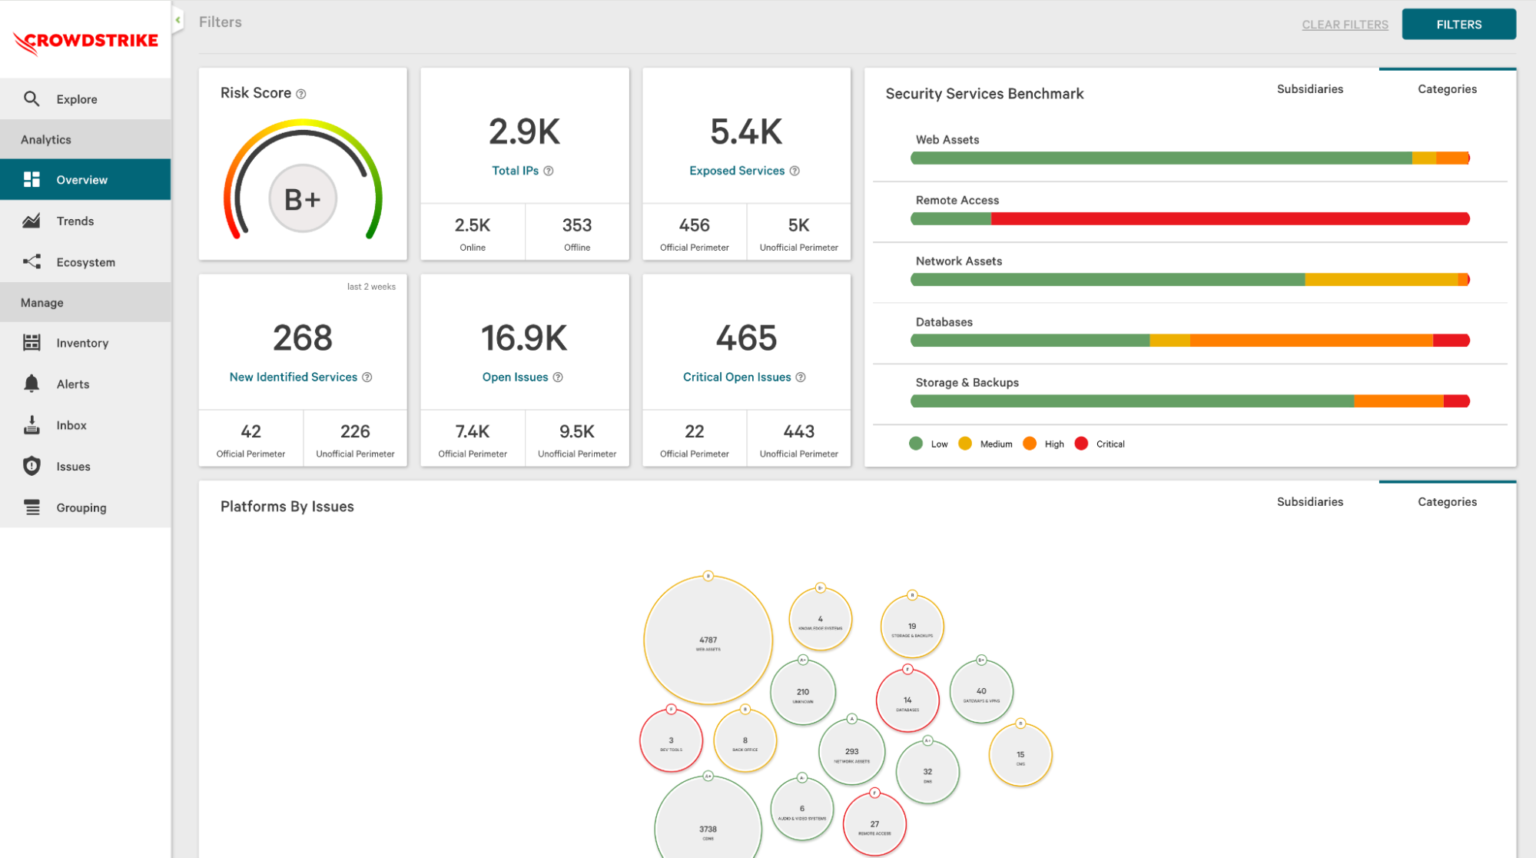Click the B+ risk score gauge
The height and width of the screenshot is (858, 1536).
[x=302, y=198]
